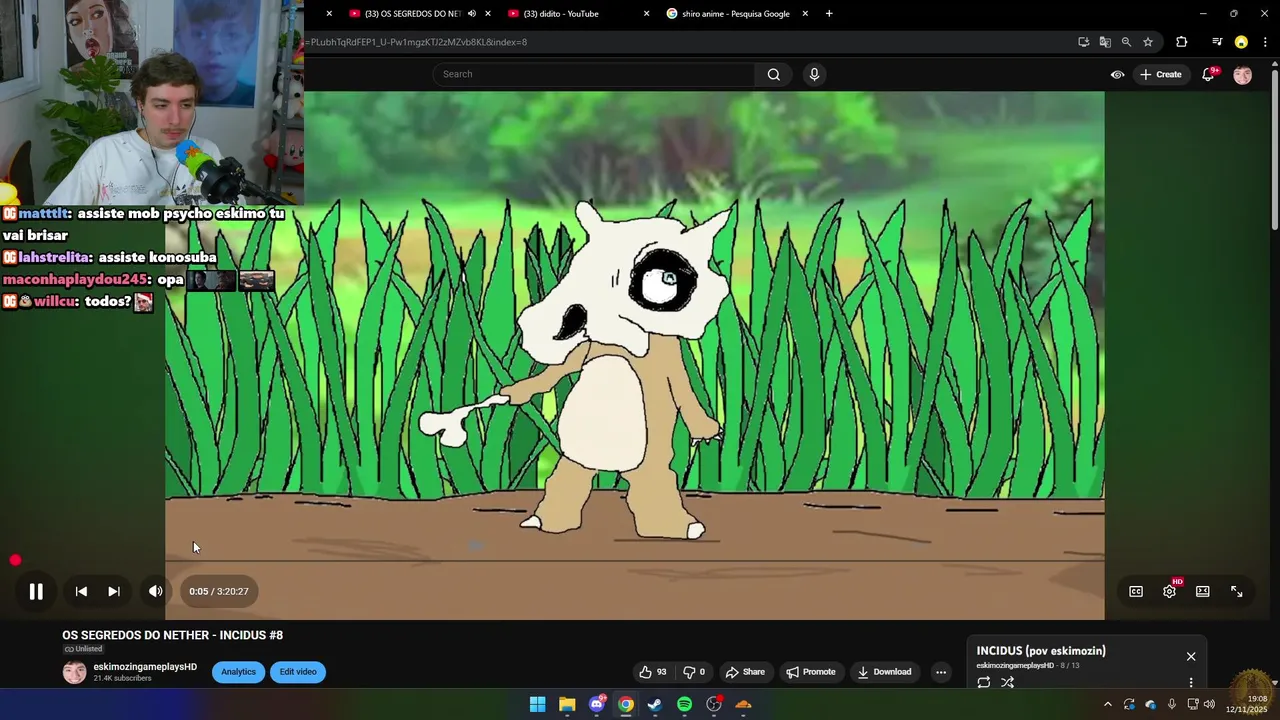
Task: Switch the player to theater mode
Action: coord(1203,591)
